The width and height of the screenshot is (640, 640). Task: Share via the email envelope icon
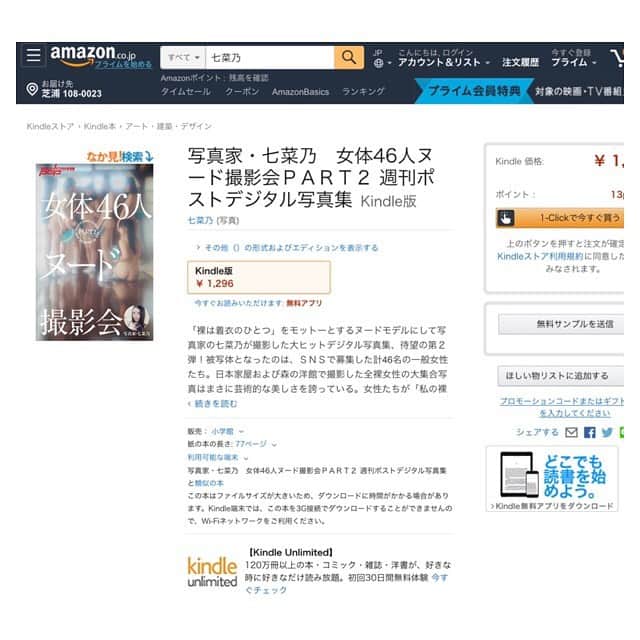point(571,432)
